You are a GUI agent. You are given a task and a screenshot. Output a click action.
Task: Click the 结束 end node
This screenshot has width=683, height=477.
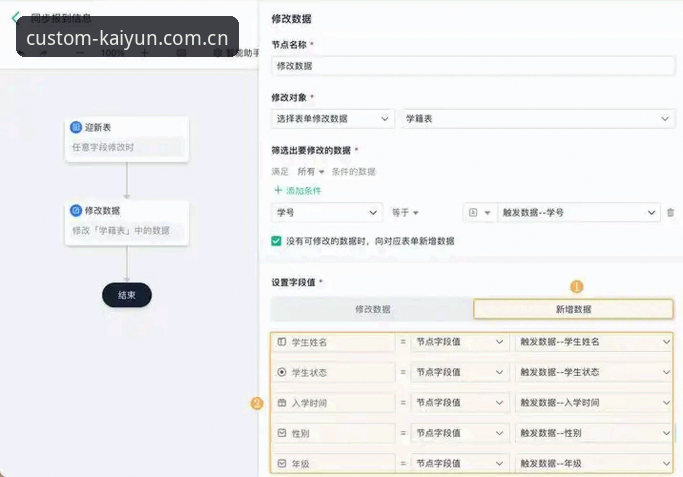coord(127,295)
